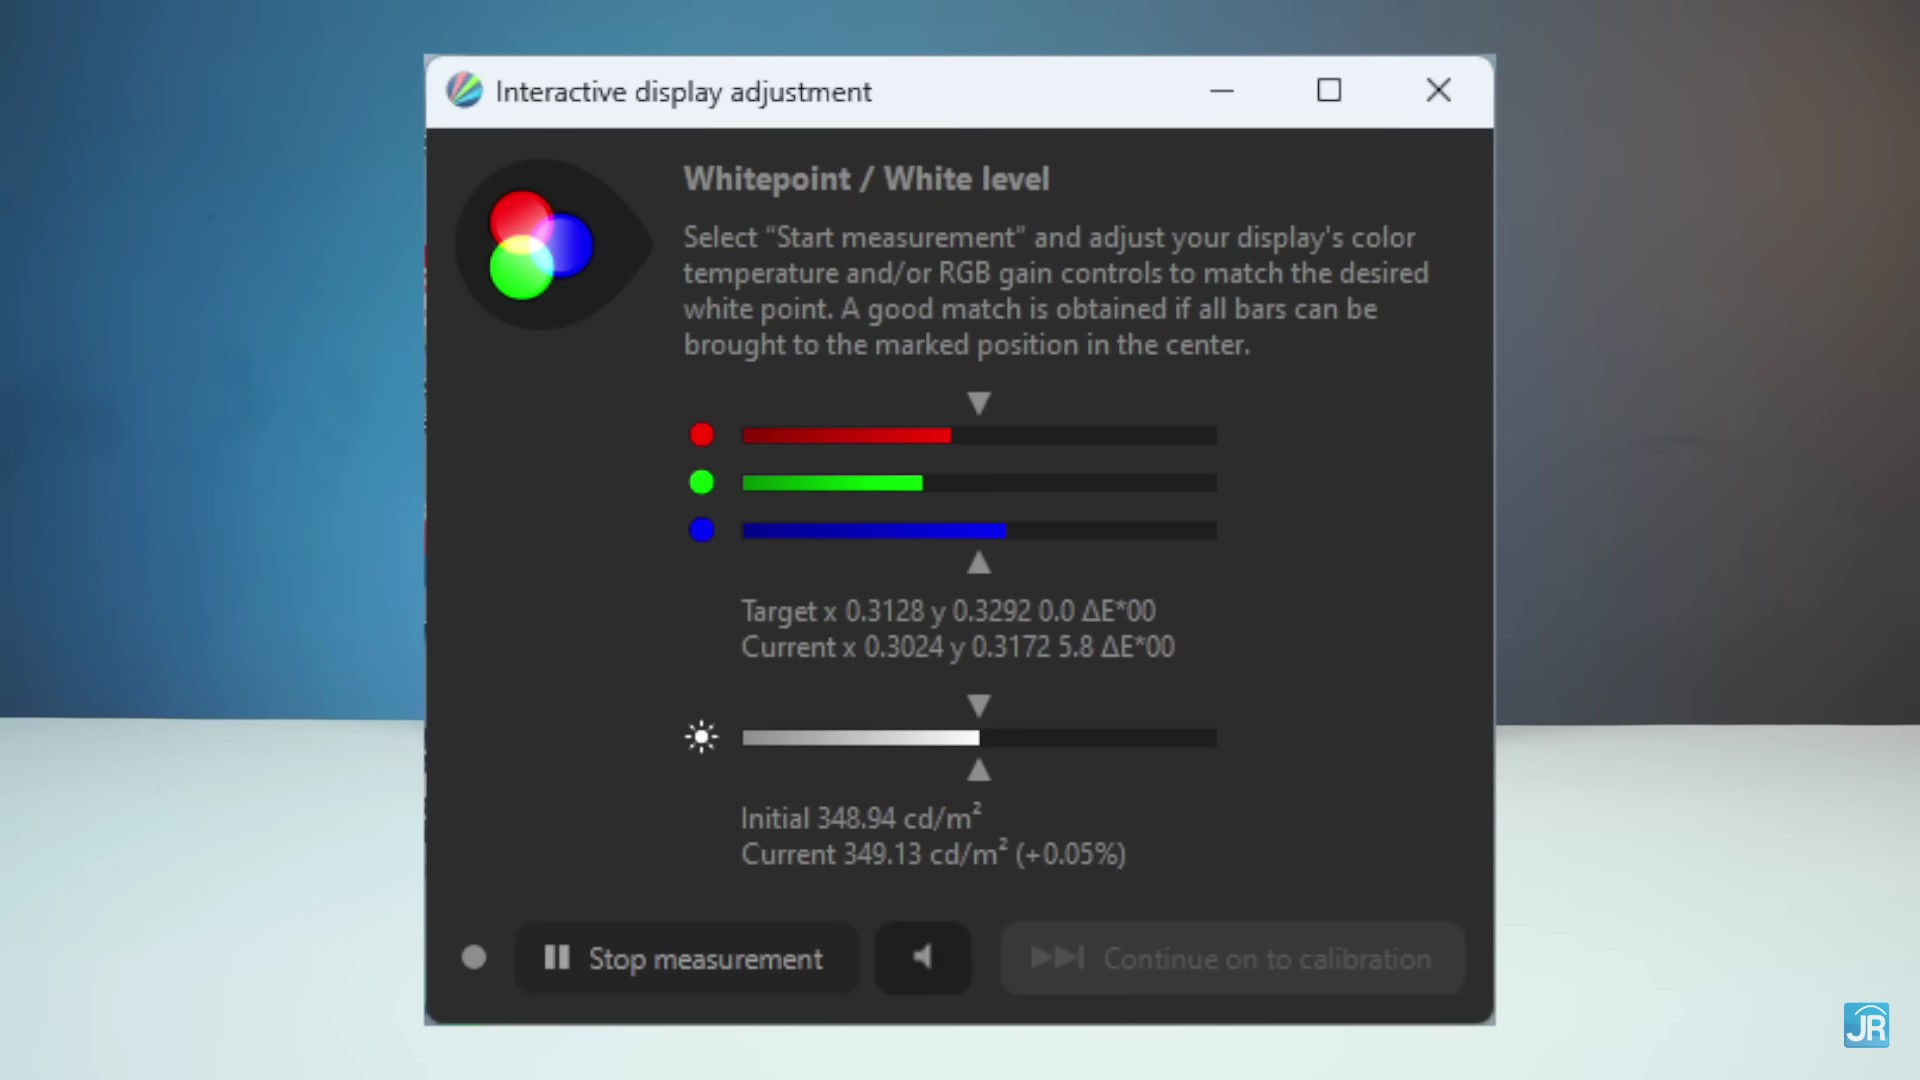The height and width of the screenshot is (1080, 1920).
Task: Click the brightness sun icon
Action: (x=702, y=738)
